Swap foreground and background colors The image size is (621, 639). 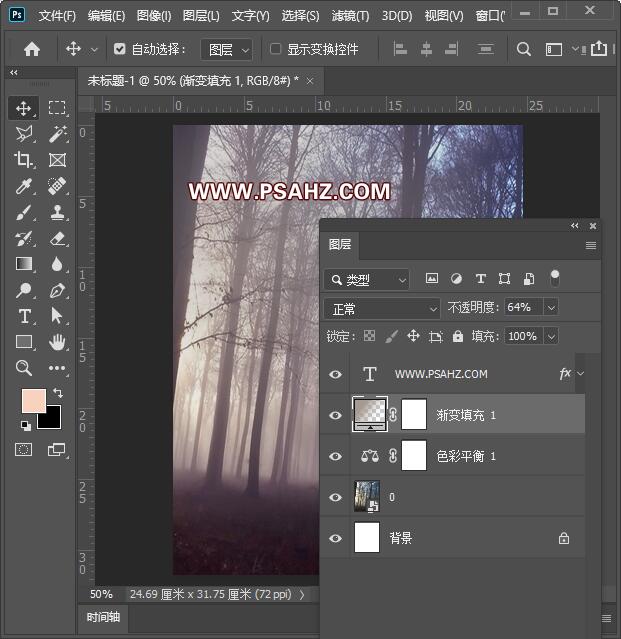click(58, 393)
